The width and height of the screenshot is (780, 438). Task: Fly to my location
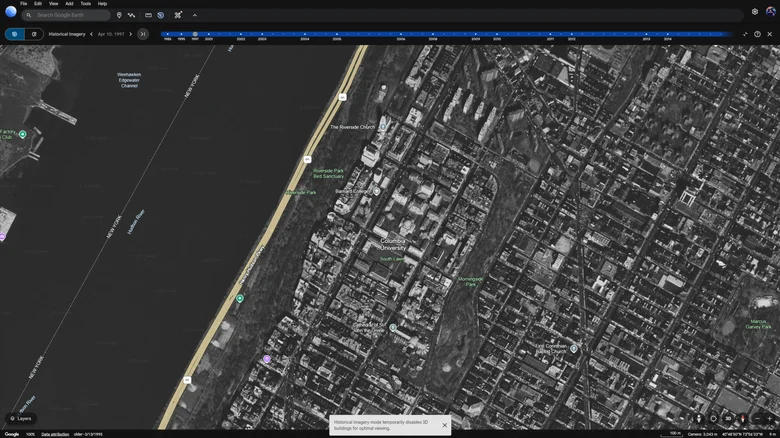tap(713, 419)
